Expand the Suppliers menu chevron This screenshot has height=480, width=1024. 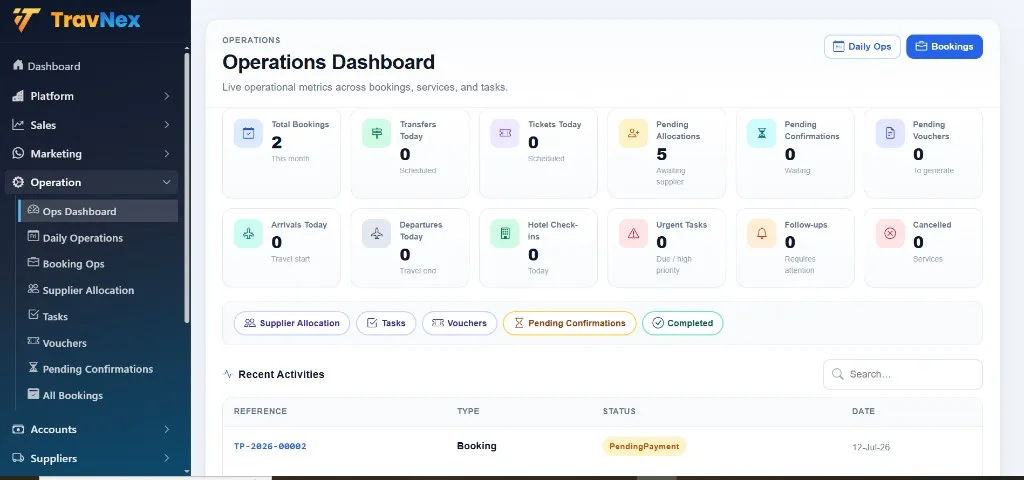pos(167,458)
